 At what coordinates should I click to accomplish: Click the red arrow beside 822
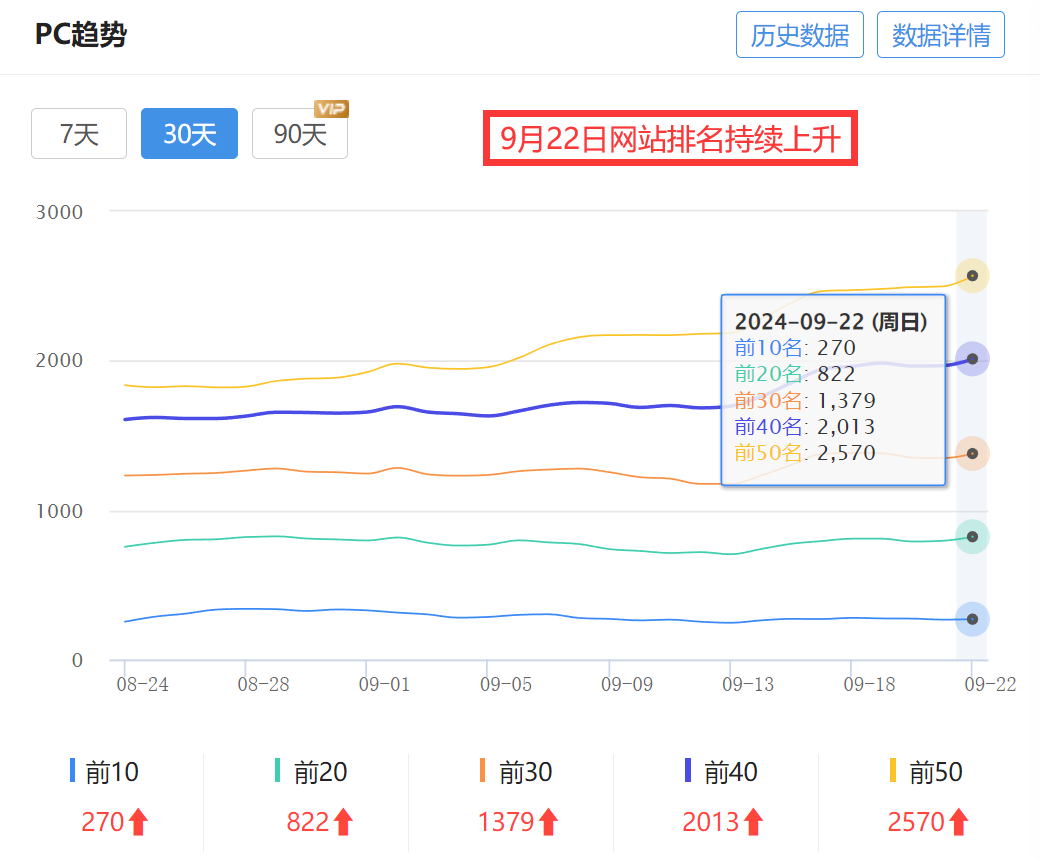click(343, 822)
